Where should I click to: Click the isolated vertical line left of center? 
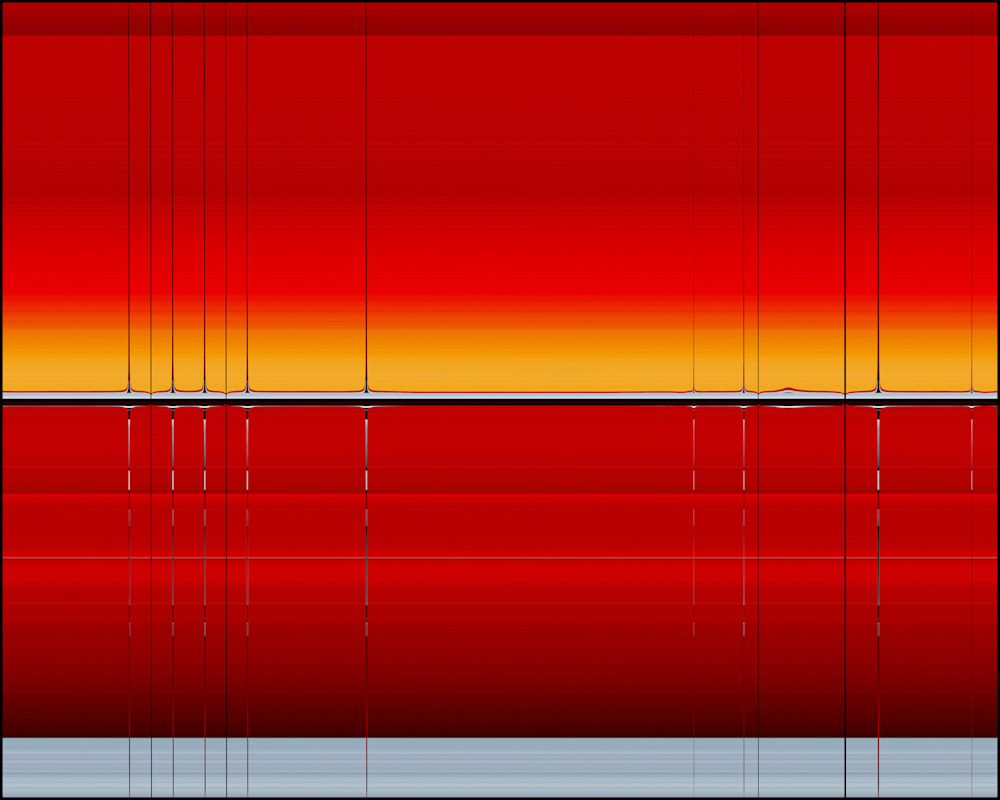[x=366, y=200]
